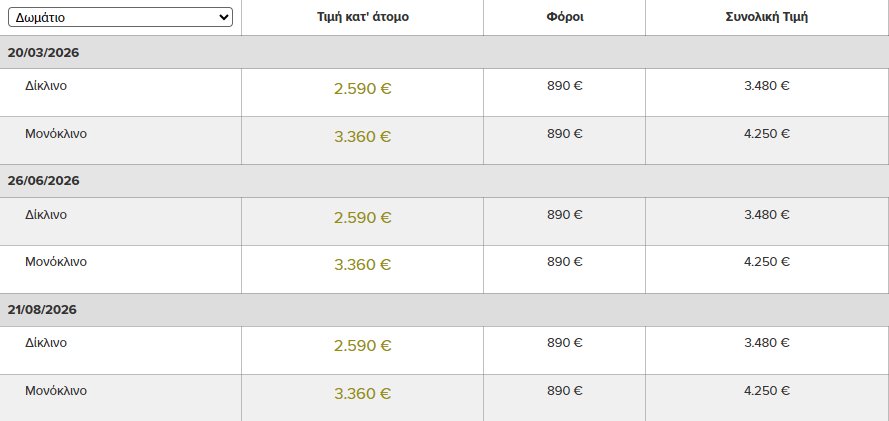Image resolution: width=889 pixels, height=421 pixels.
Task: Click Μονόκλινο under the 26/06/2026 date
Action: point(56,263)
